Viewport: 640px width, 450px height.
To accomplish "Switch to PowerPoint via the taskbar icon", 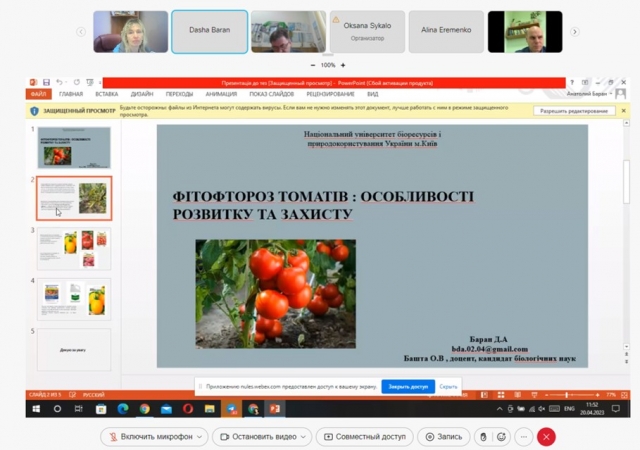I will click(x=275, y=409).
